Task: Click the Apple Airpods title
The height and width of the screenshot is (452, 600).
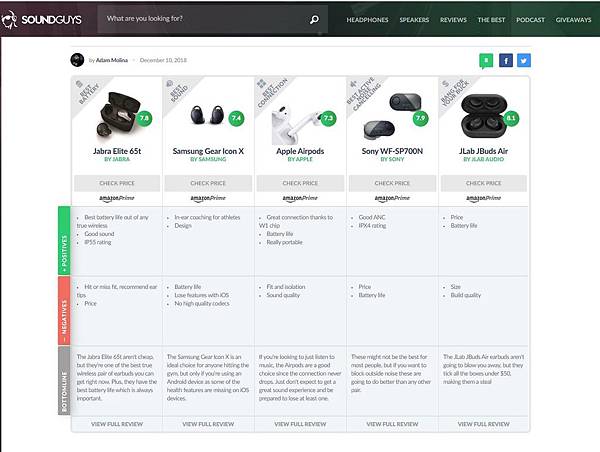Action: coord(300,151)
